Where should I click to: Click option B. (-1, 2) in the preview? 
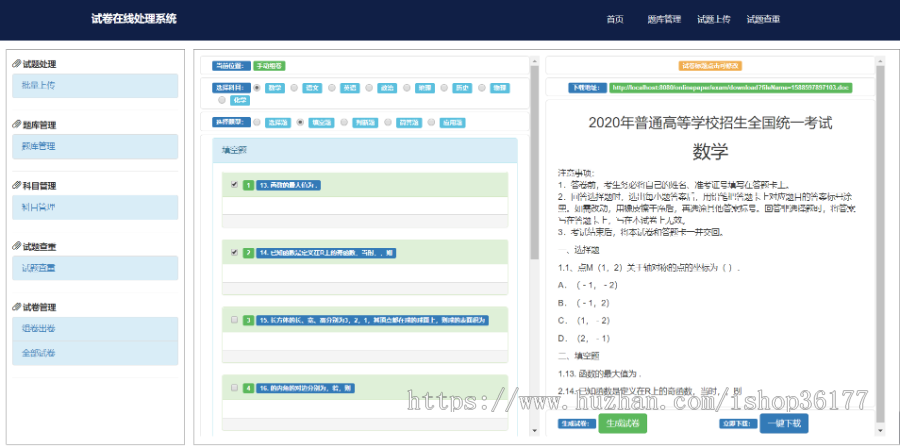pyautogui.click(x=584, y=302)
